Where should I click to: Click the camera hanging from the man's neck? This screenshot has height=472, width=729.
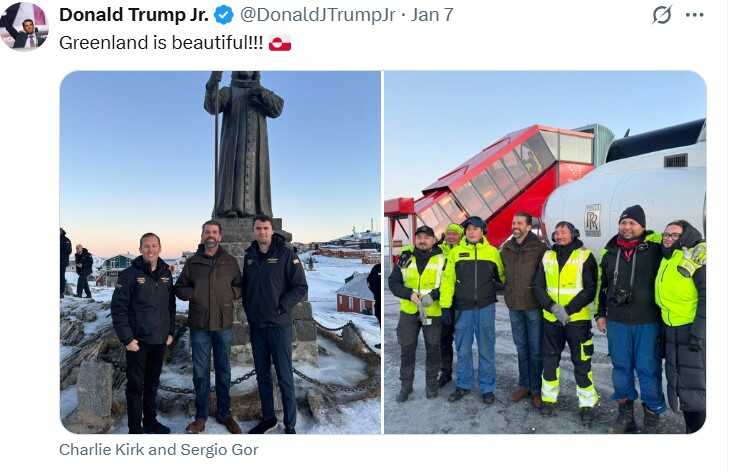621,296
